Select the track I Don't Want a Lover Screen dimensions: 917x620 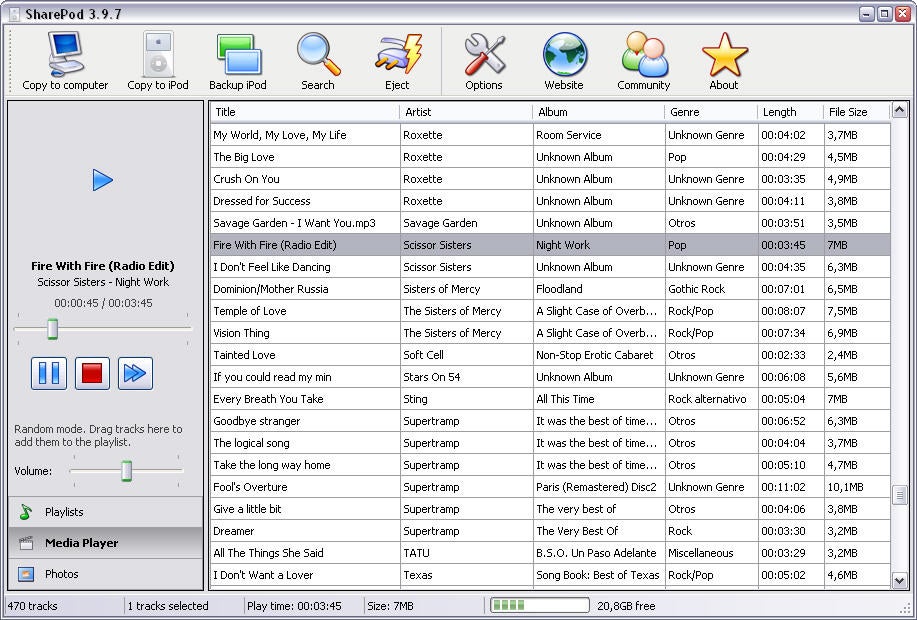[x=550, y=575]
